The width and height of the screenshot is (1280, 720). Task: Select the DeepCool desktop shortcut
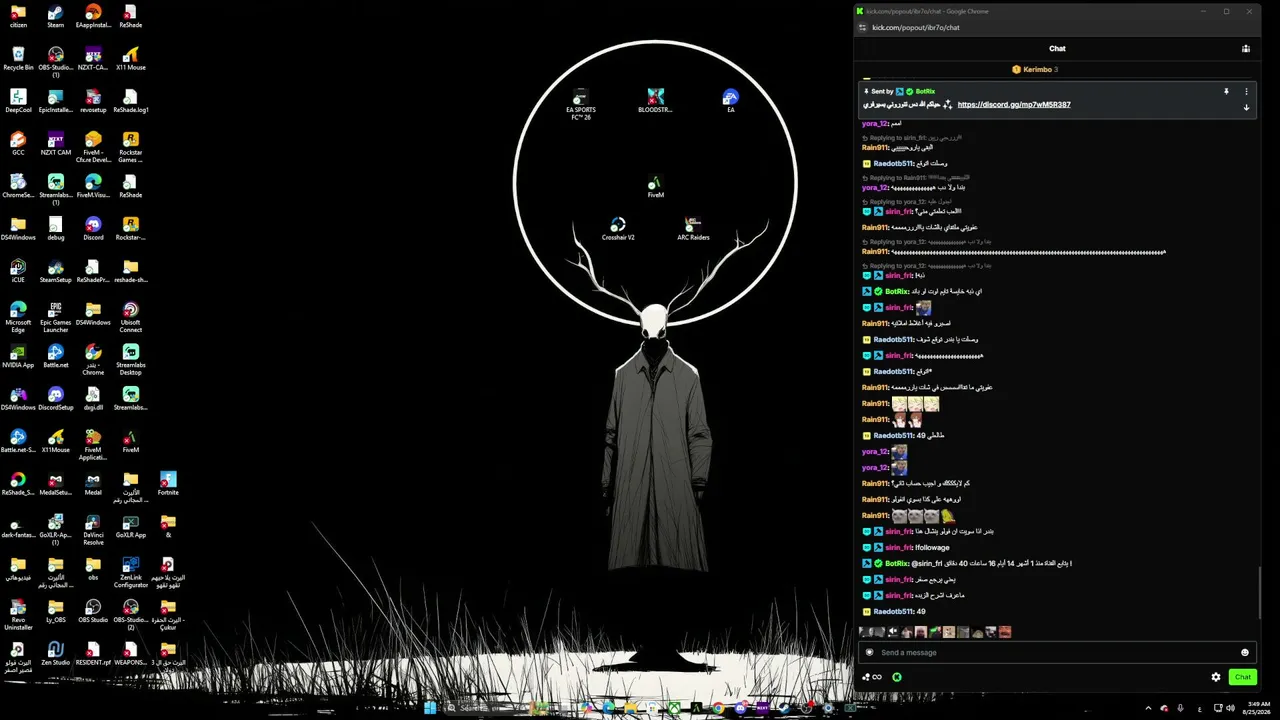(x=18, y=101)
